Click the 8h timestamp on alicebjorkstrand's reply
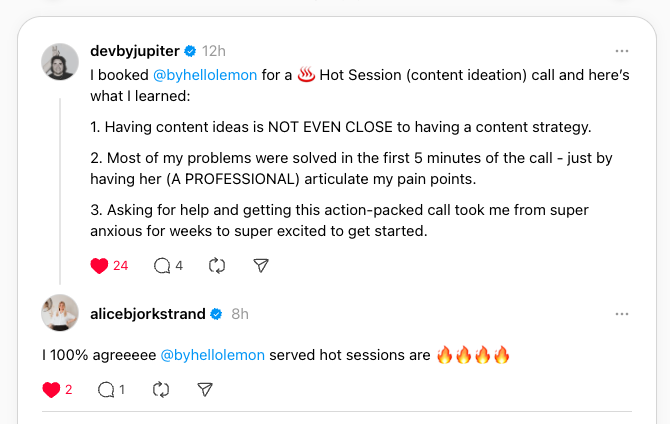This screenshot has width=670, height=424. point(240,314)
